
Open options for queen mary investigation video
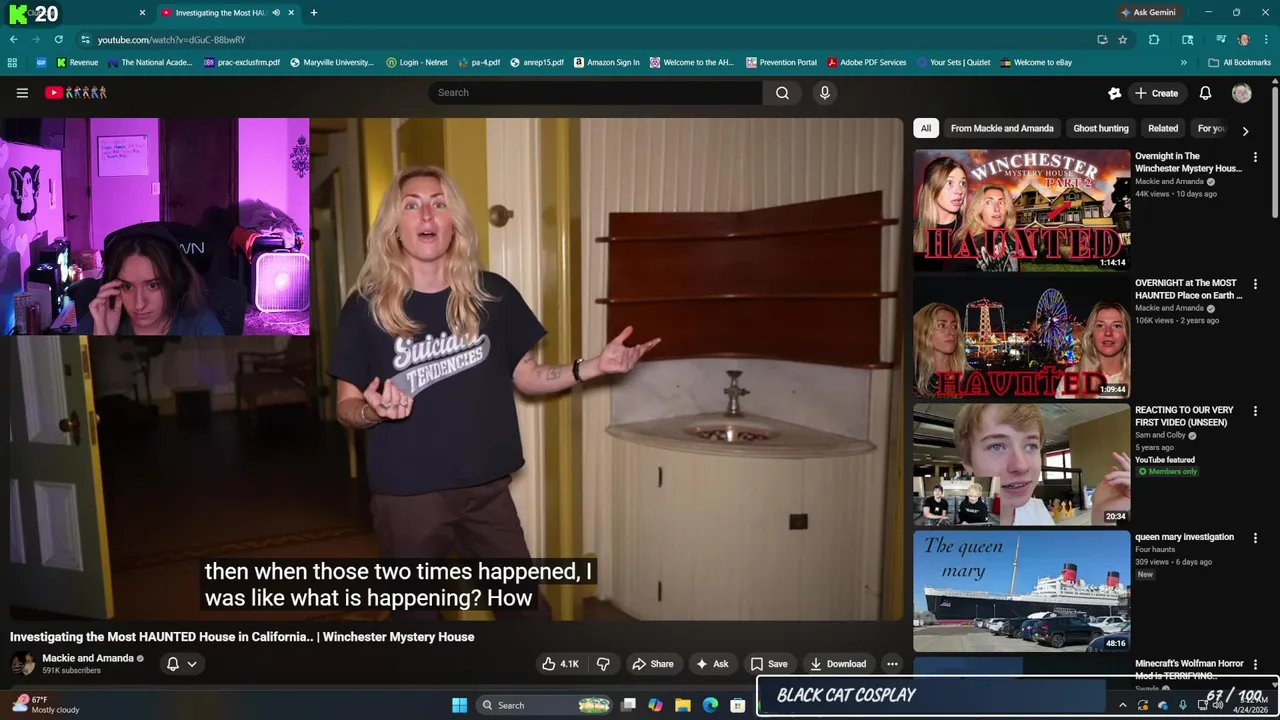(1255, 538)
